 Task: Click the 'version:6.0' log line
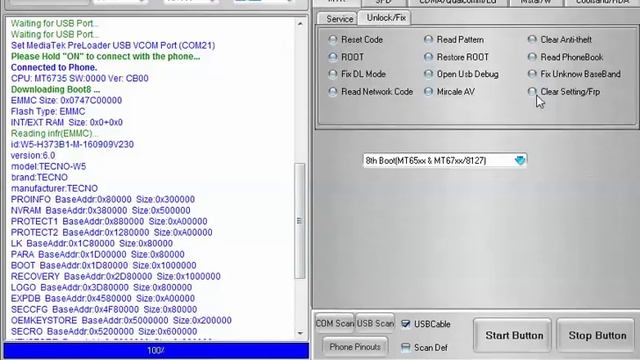33,156
